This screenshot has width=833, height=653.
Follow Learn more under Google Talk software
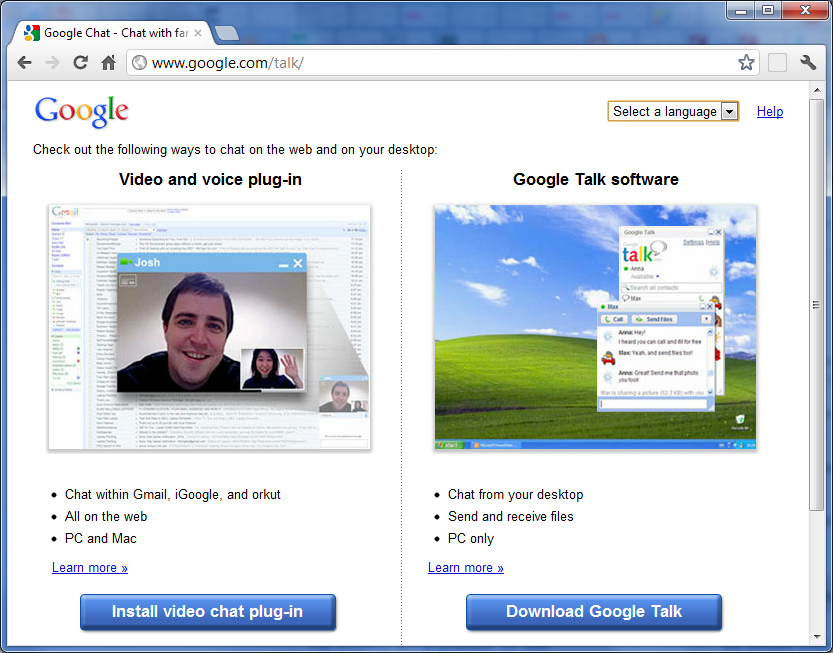[x=466, y=567]
